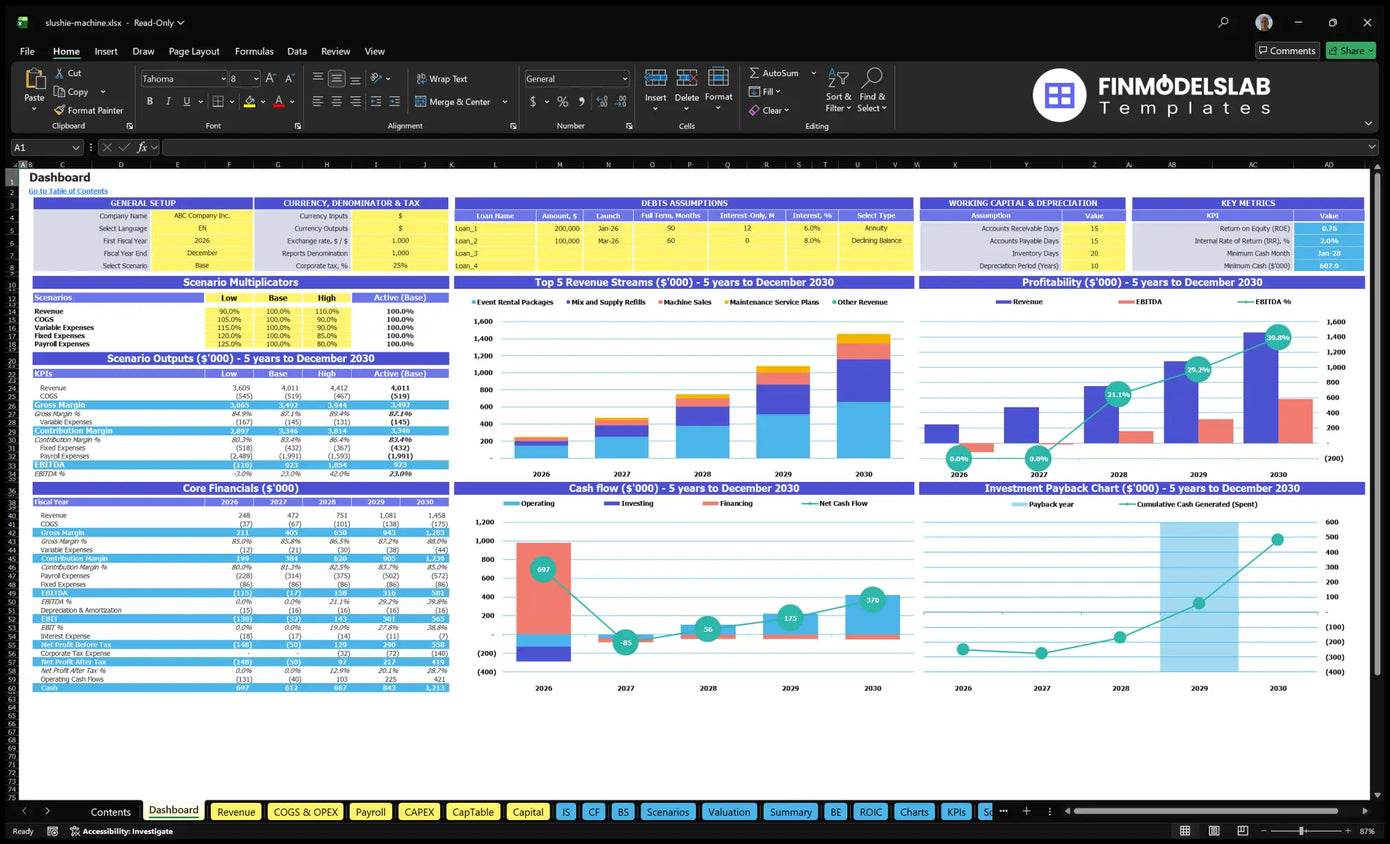Expand the Merge & Center dropdown arrow

pos(504,102)
